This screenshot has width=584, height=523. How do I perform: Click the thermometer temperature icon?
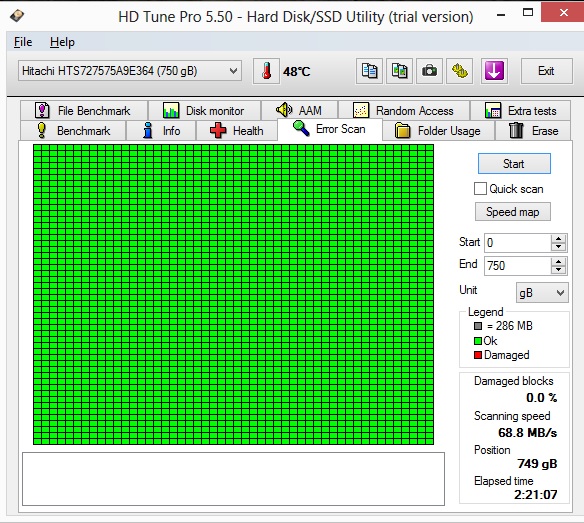coord(266,71)
